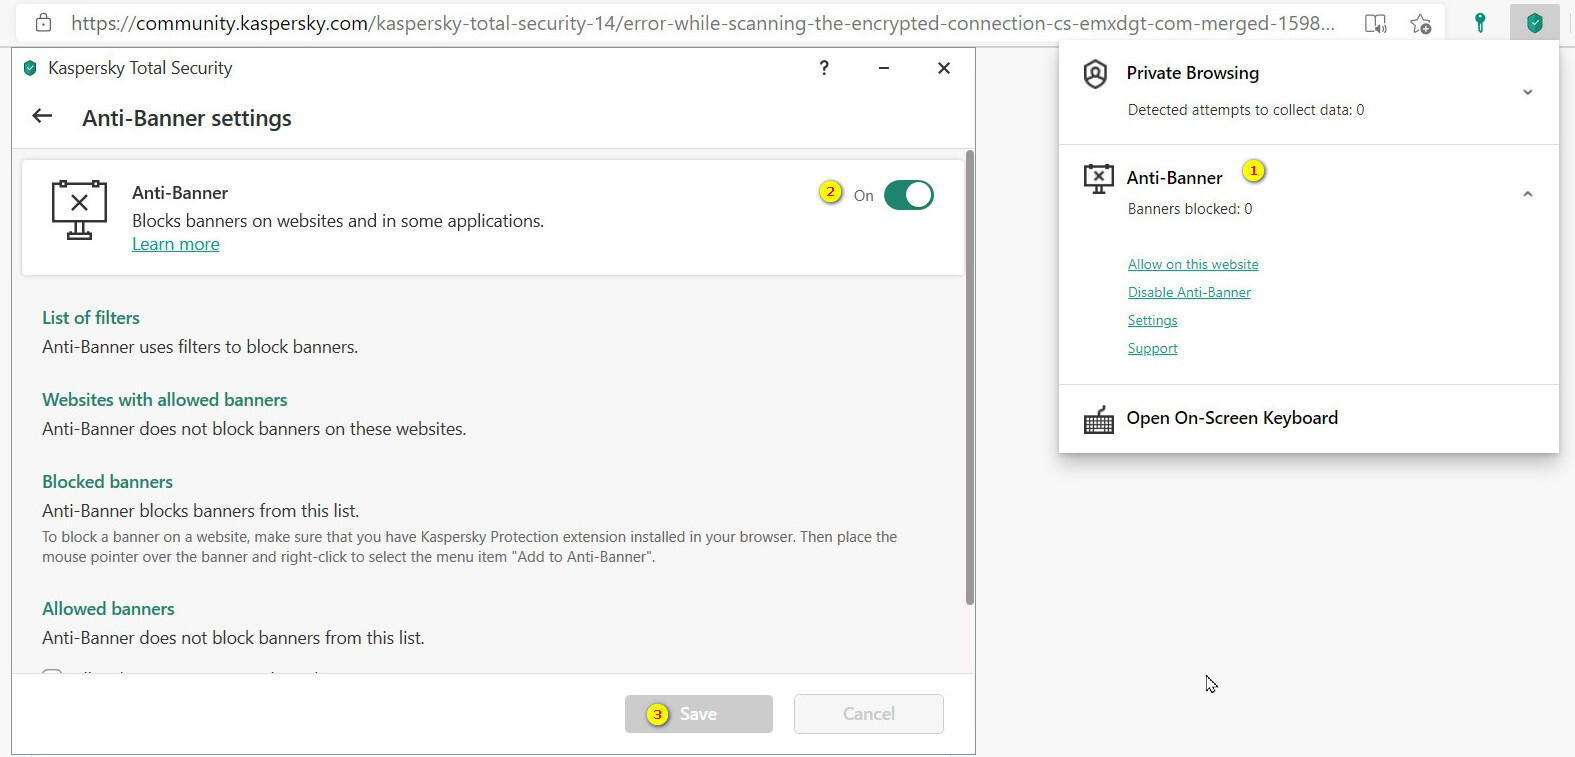Expand the Private Browsing section chevron
The height and width of the screenshot is (757, 1575).
pyautogui.click(x=1527, y=92)
